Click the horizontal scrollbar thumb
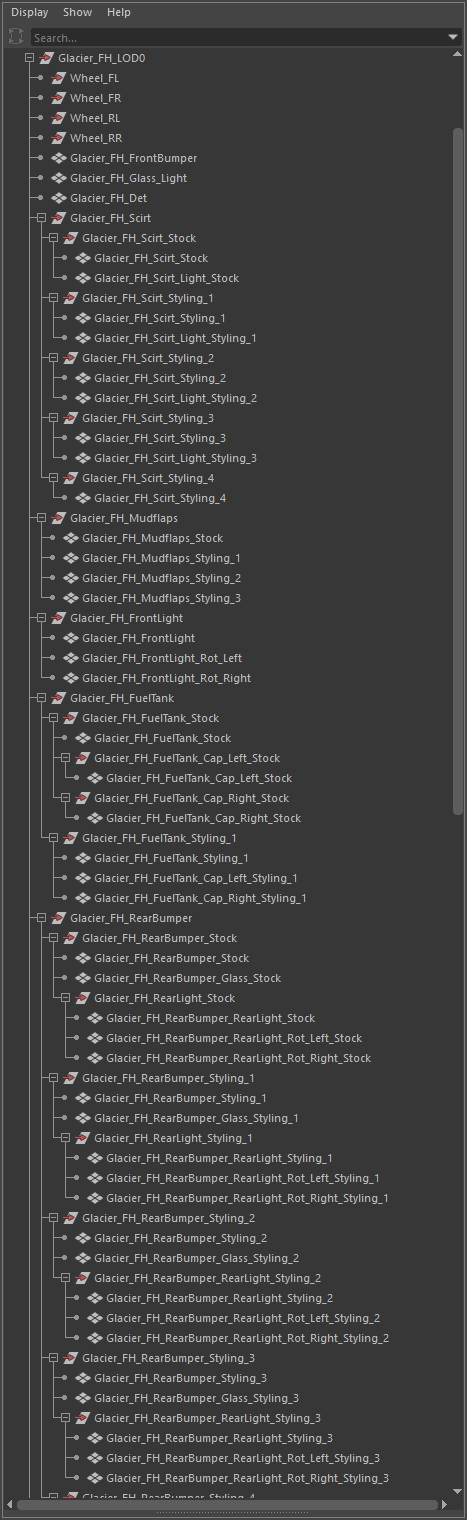Image resolution: width=467 pixels, height=1520 pixels. (x=228, y=1504)
